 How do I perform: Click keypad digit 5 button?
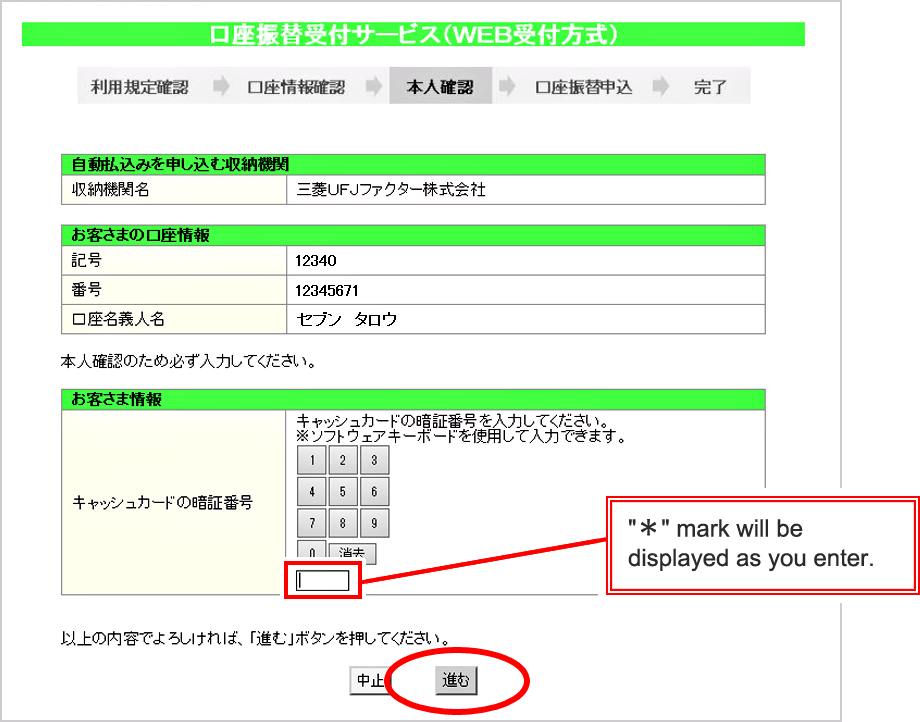tap(343, 491)
